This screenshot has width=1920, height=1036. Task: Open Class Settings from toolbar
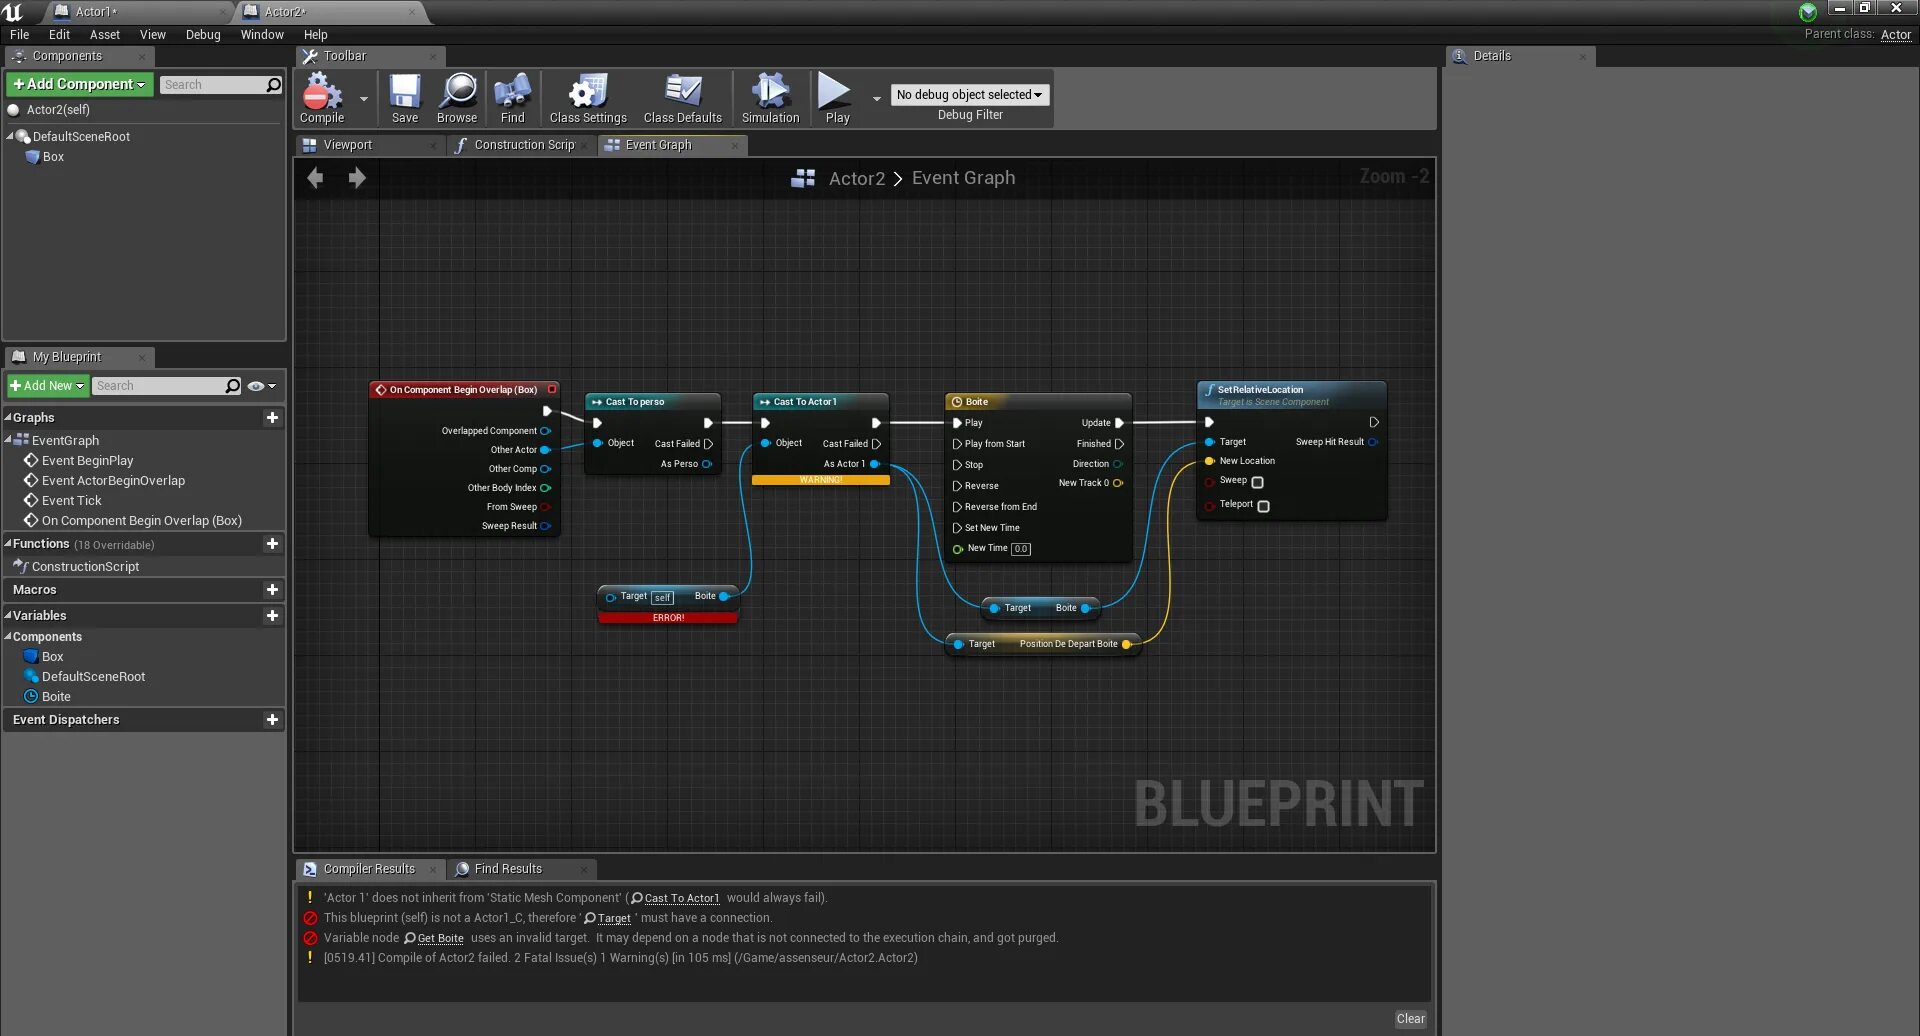pos(588,97)
